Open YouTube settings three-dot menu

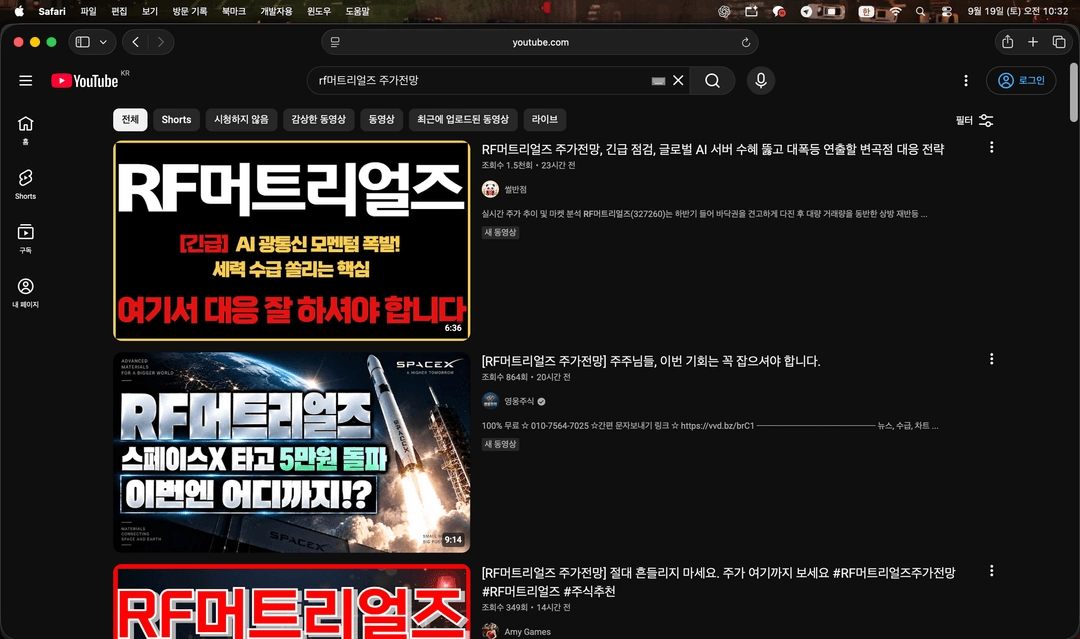coord(966,81)
